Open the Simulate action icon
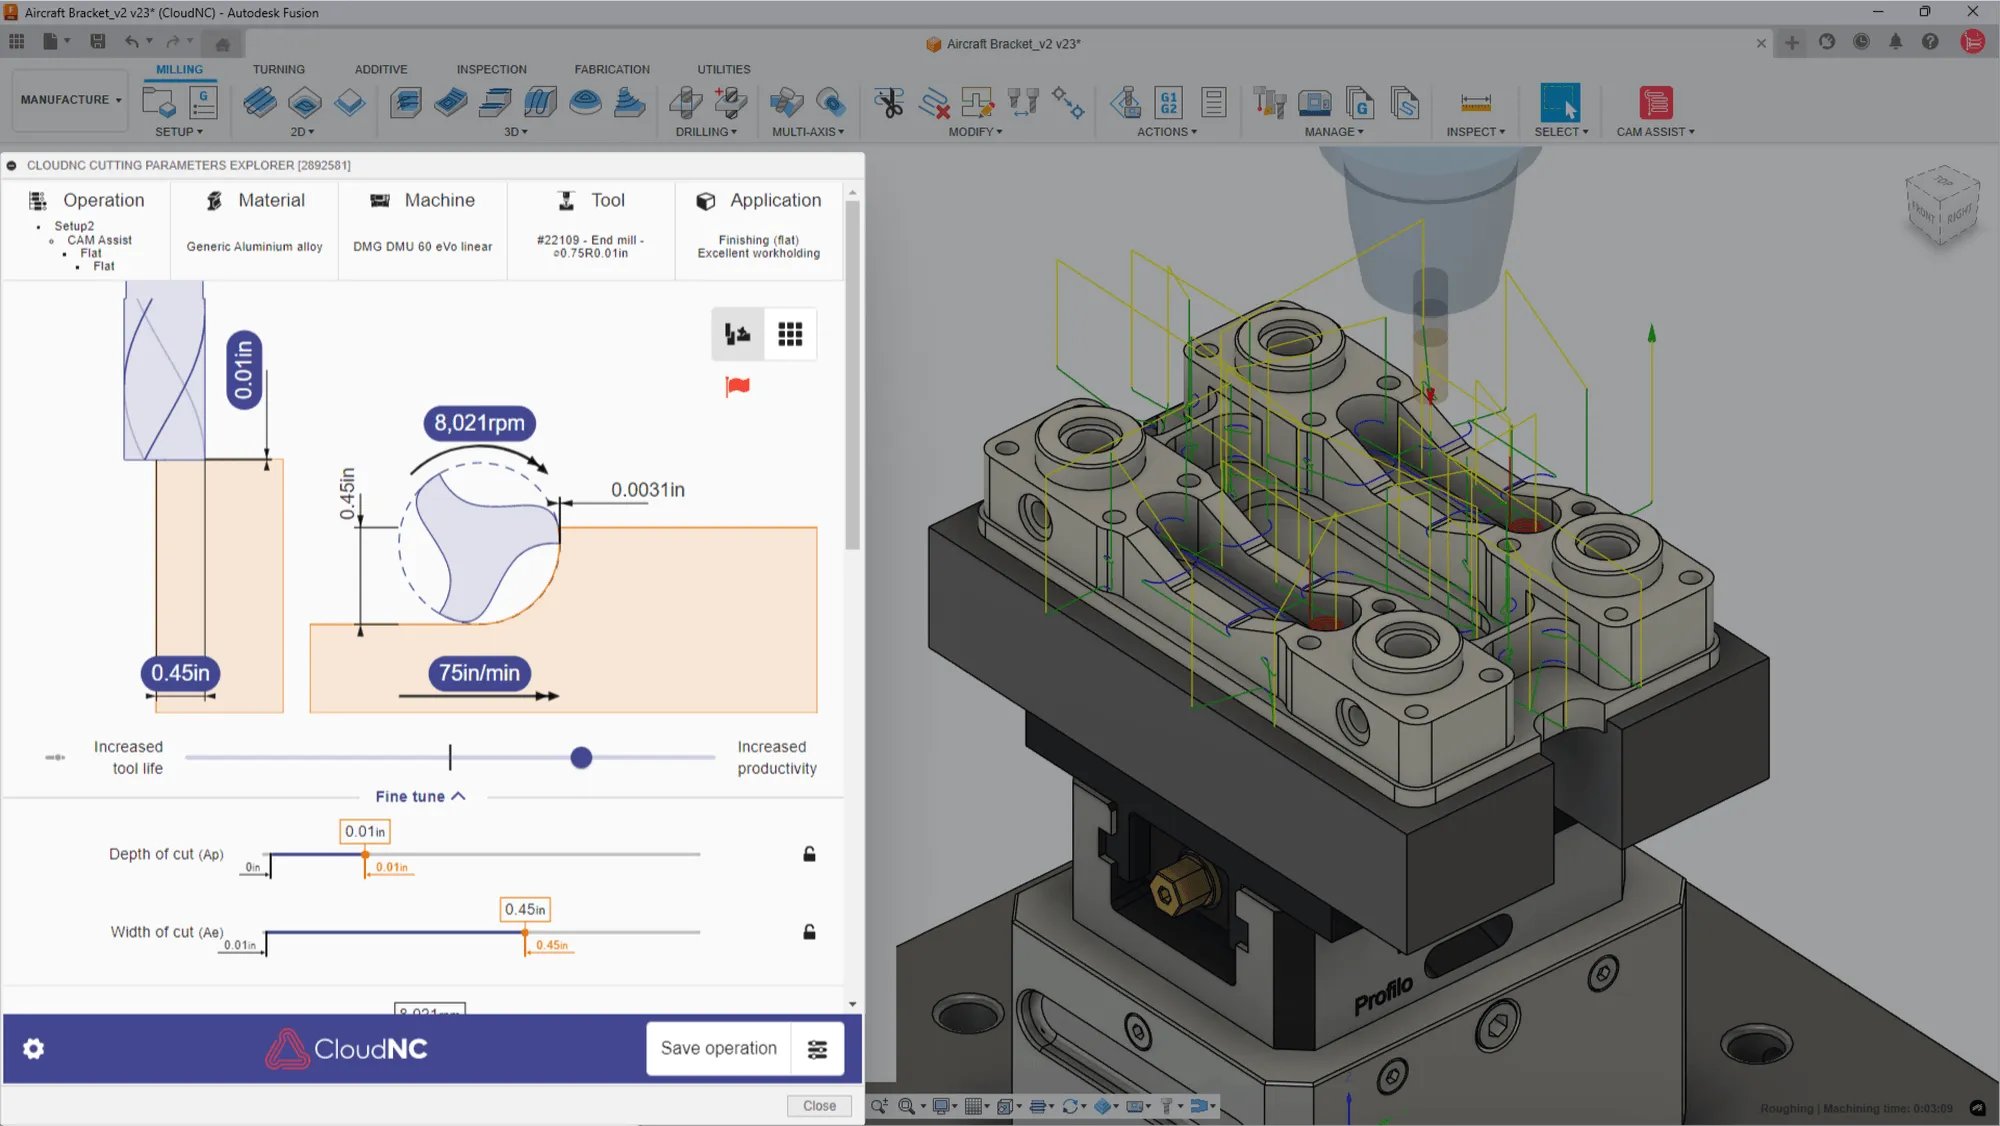The width and height of the screenshot is (2000, 1126). [x=1126, y=102]
